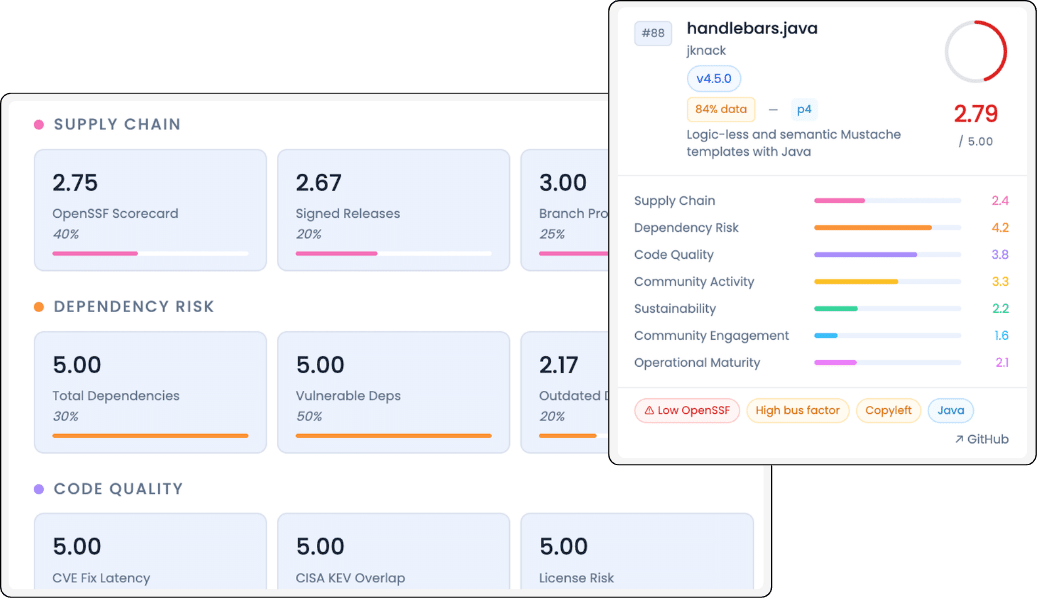1038x599 pixels.
Task: Click the Supply Chain score bar
Action: point(887,201)
